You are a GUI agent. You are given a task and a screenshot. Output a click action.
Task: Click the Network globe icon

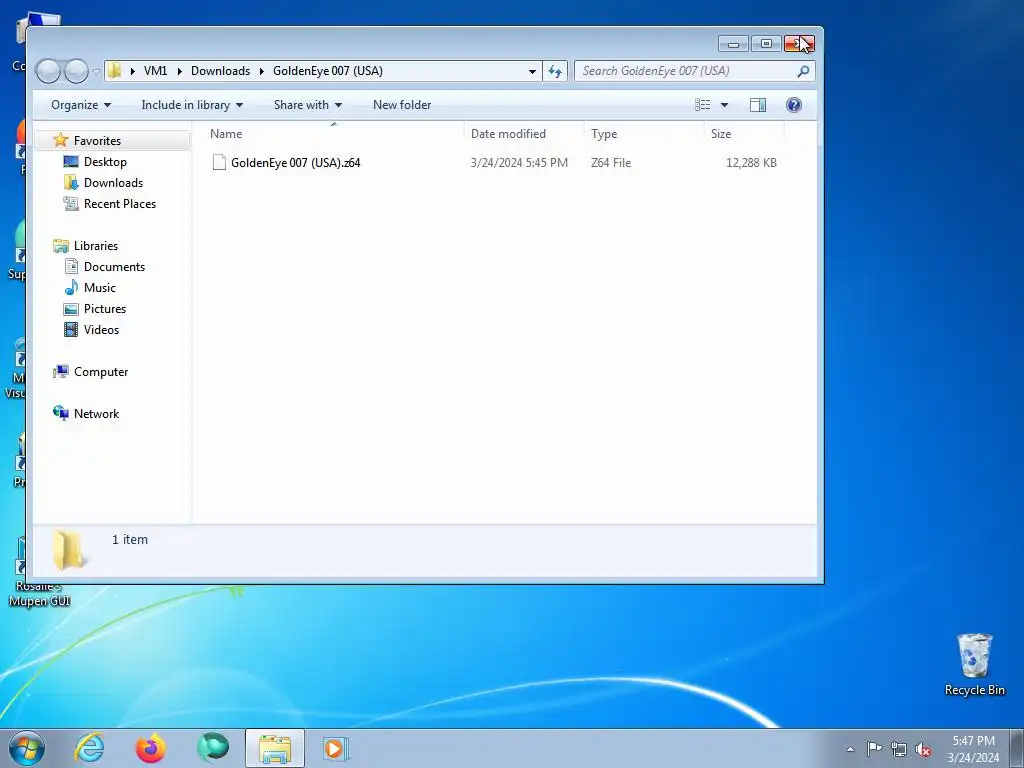pyautogui.click(x=61, y=413)
